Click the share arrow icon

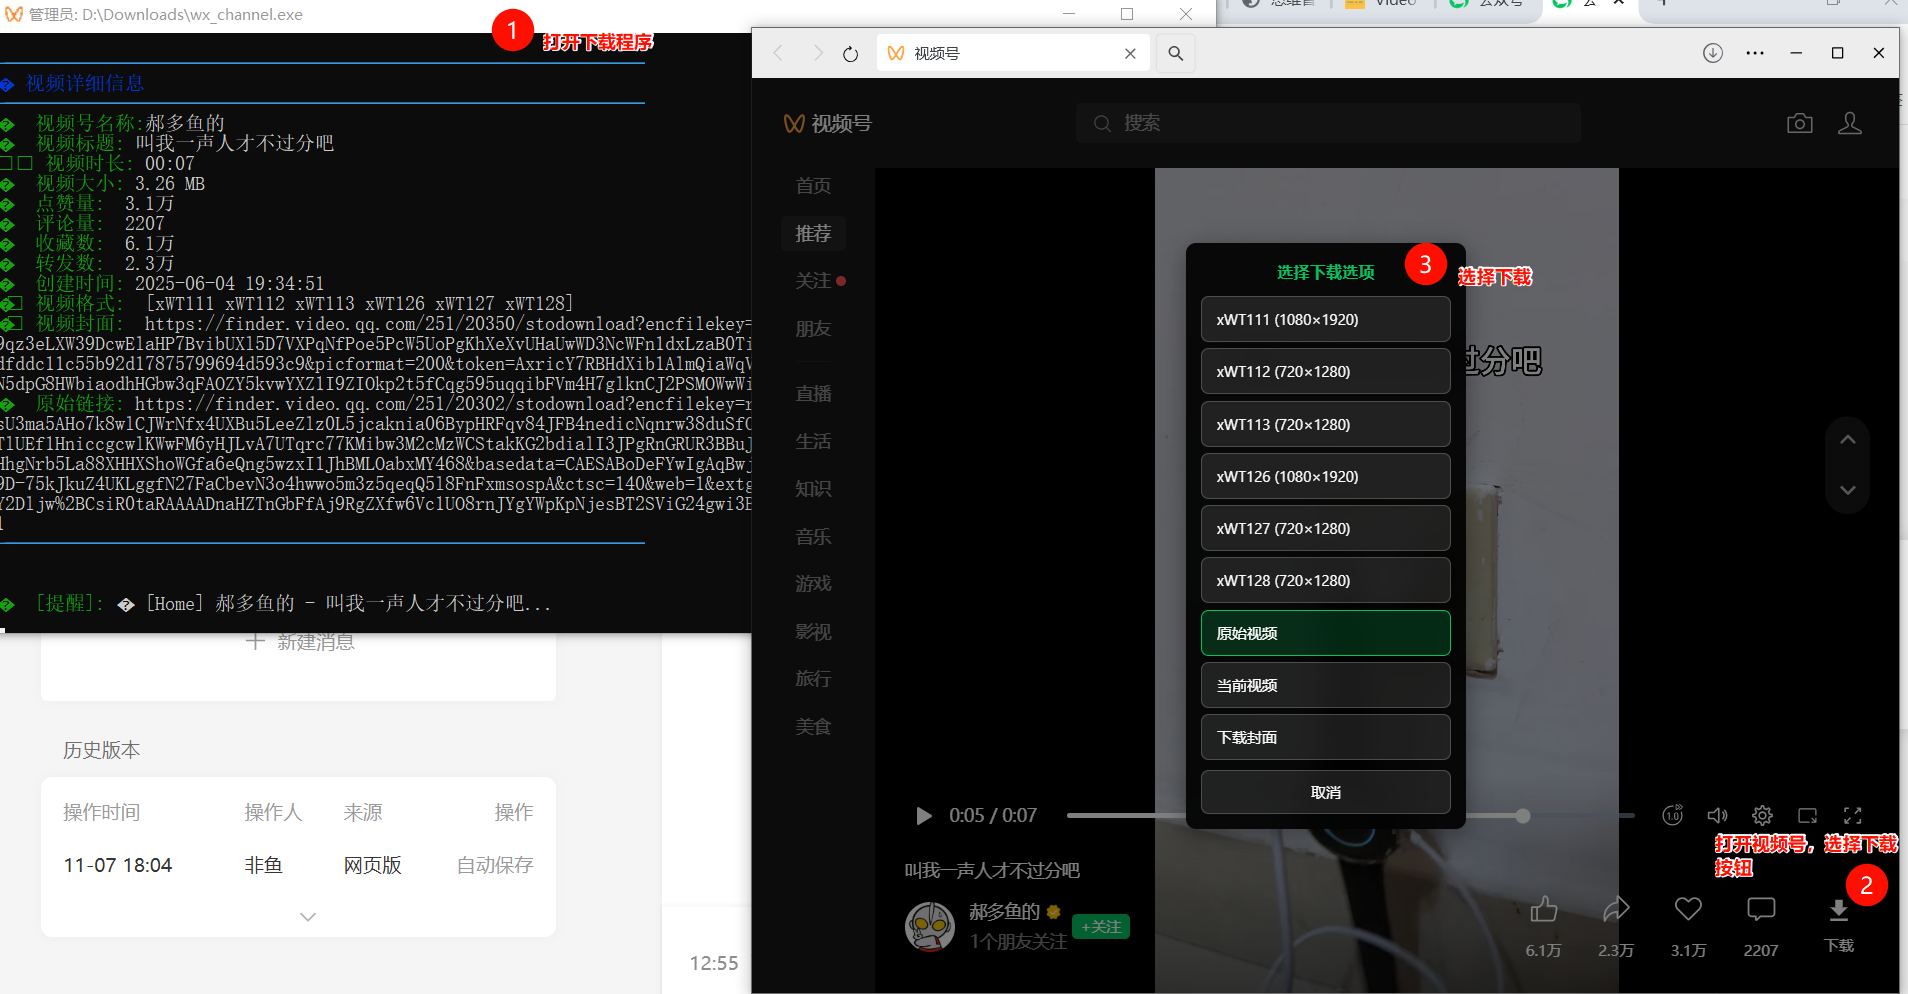pyautogui.click(x=1615, y=909)
